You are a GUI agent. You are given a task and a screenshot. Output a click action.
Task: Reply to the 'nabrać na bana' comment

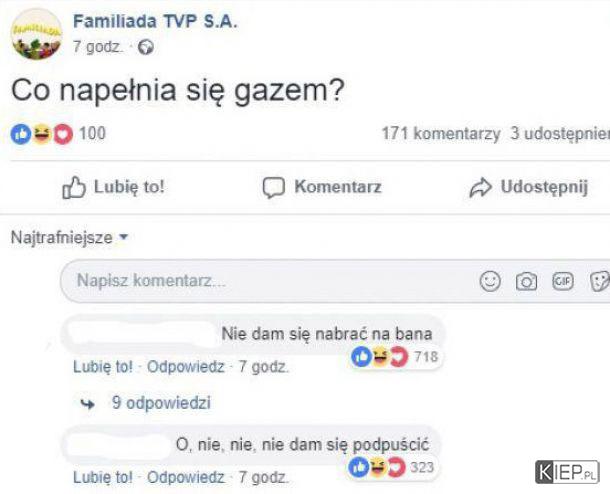point(186,367)
